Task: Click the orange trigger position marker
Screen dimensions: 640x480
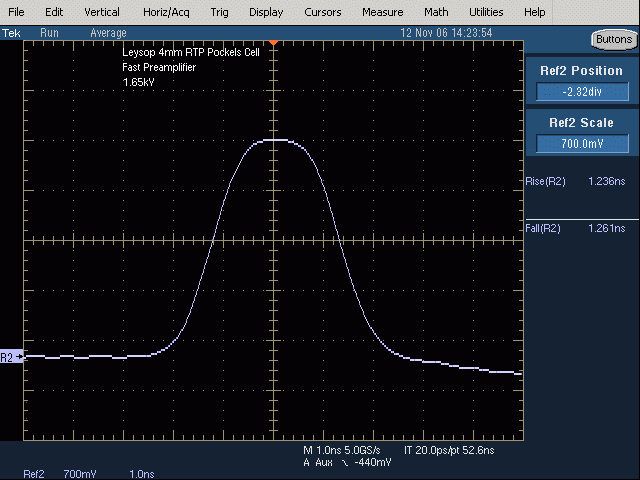Action: pyautogui.click(x=273, y=42)
